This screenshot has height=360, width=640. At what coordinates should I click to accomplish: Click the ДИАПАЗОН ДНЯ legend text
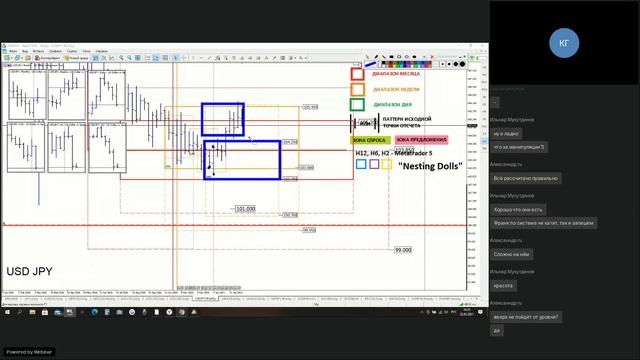393,105
